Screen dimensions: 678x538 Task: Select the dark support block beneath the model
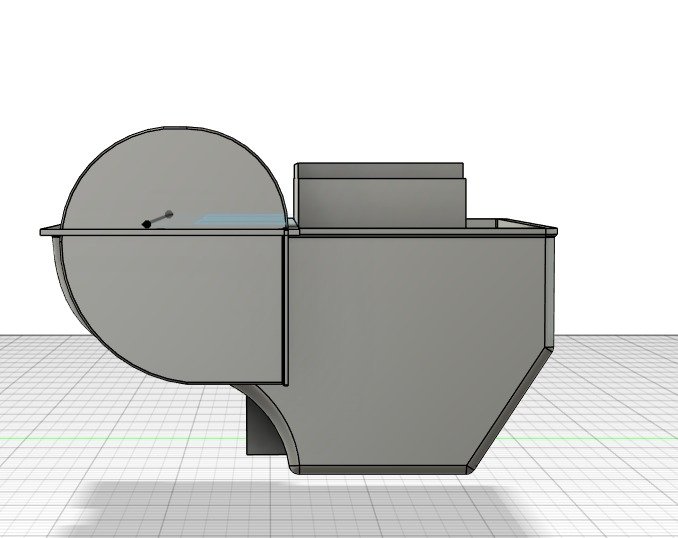tap(256, 430)
